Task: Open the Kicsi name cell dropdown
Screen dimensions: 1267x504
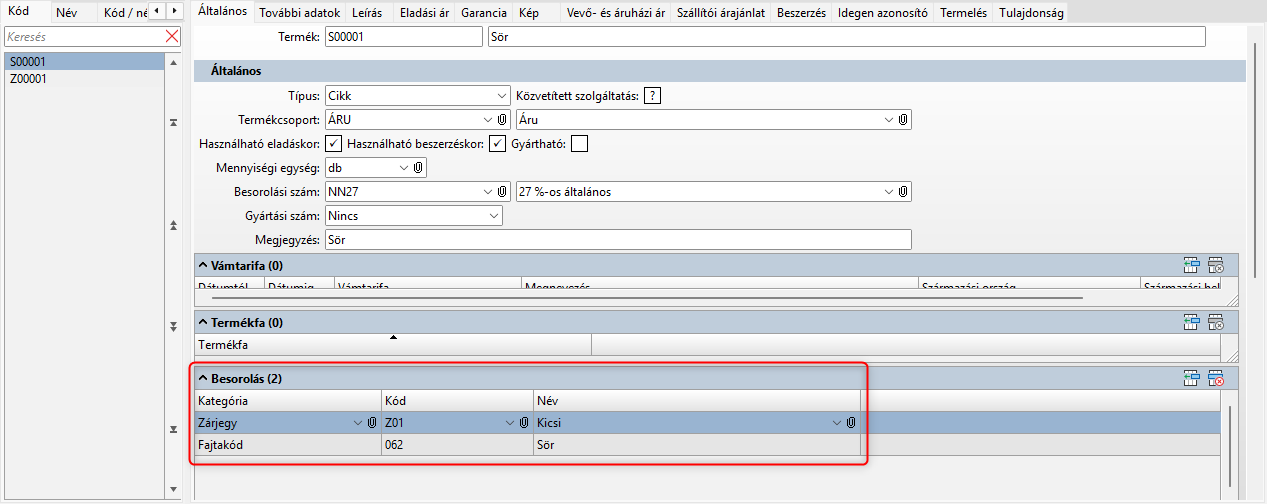Action: click(837, 423)
